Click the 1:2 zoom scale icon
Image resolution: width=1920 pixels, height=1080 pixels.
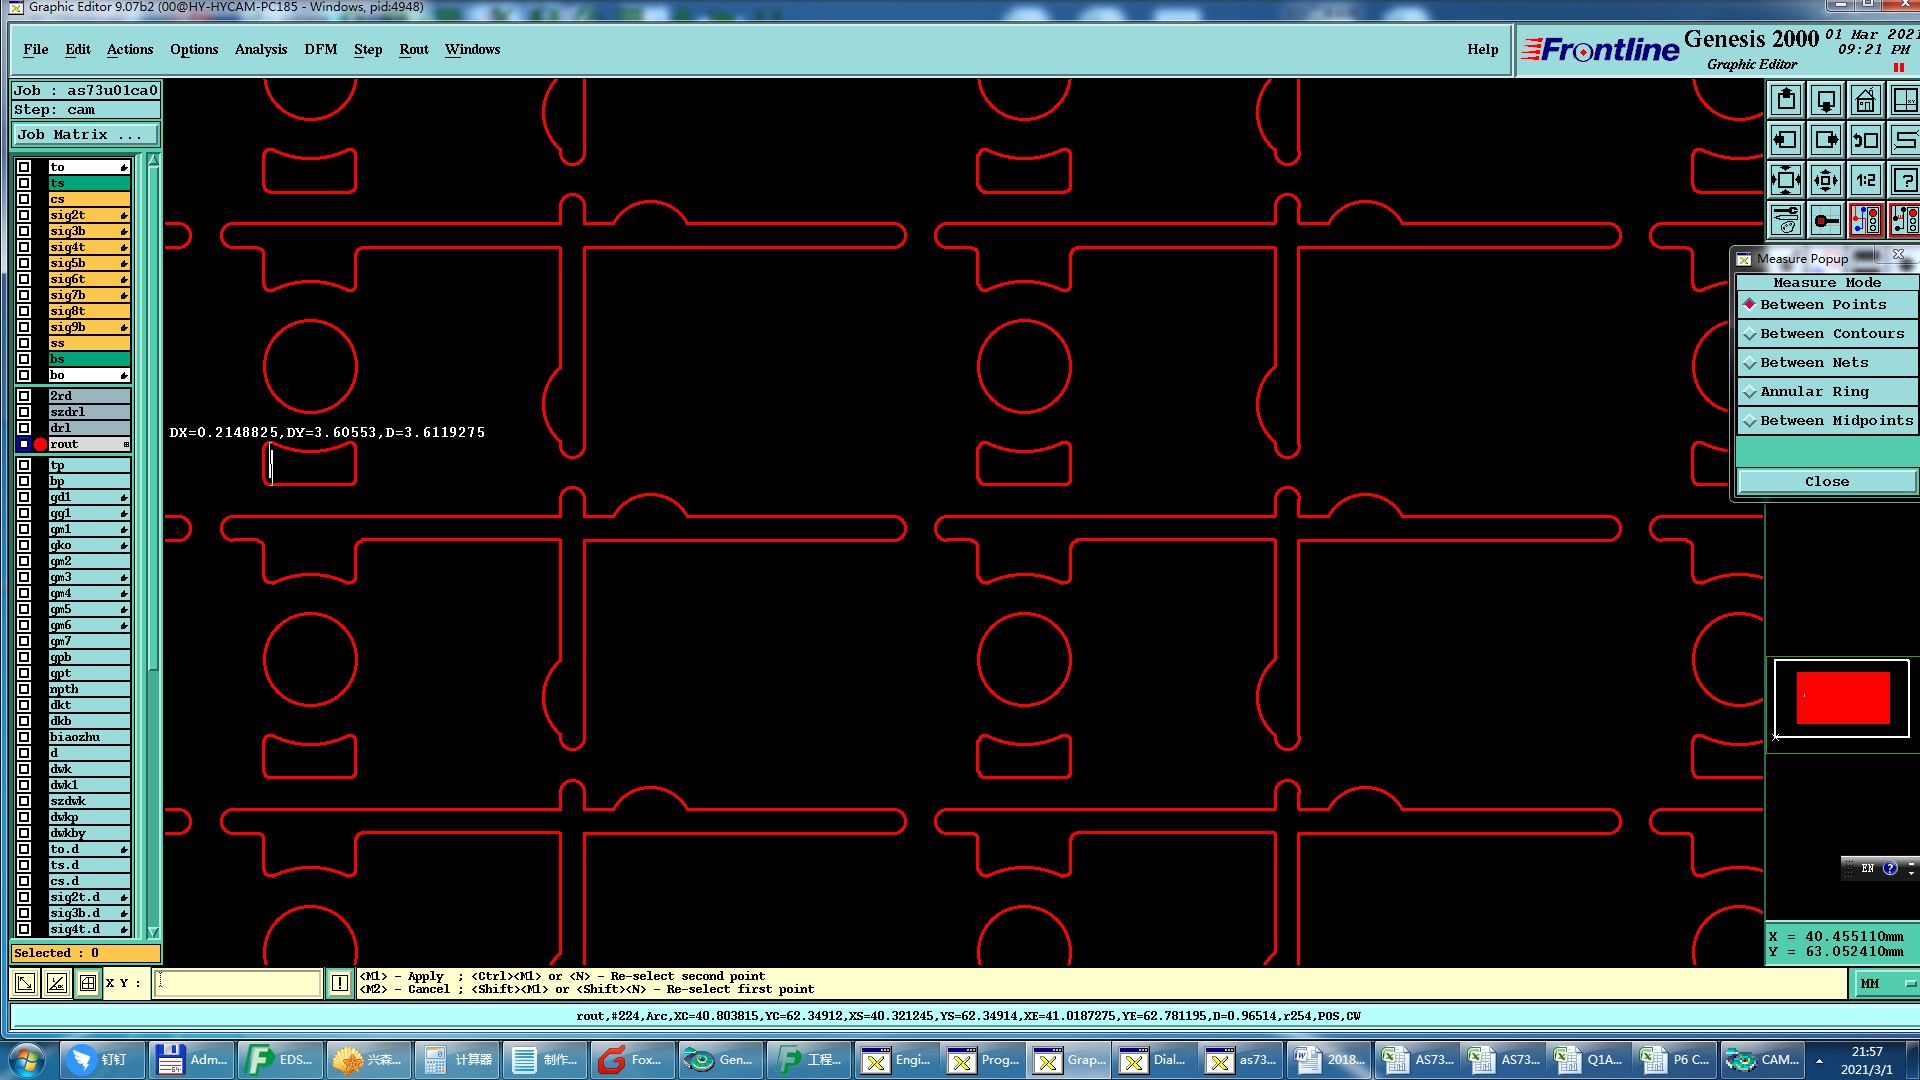[x=1865, y=181]
